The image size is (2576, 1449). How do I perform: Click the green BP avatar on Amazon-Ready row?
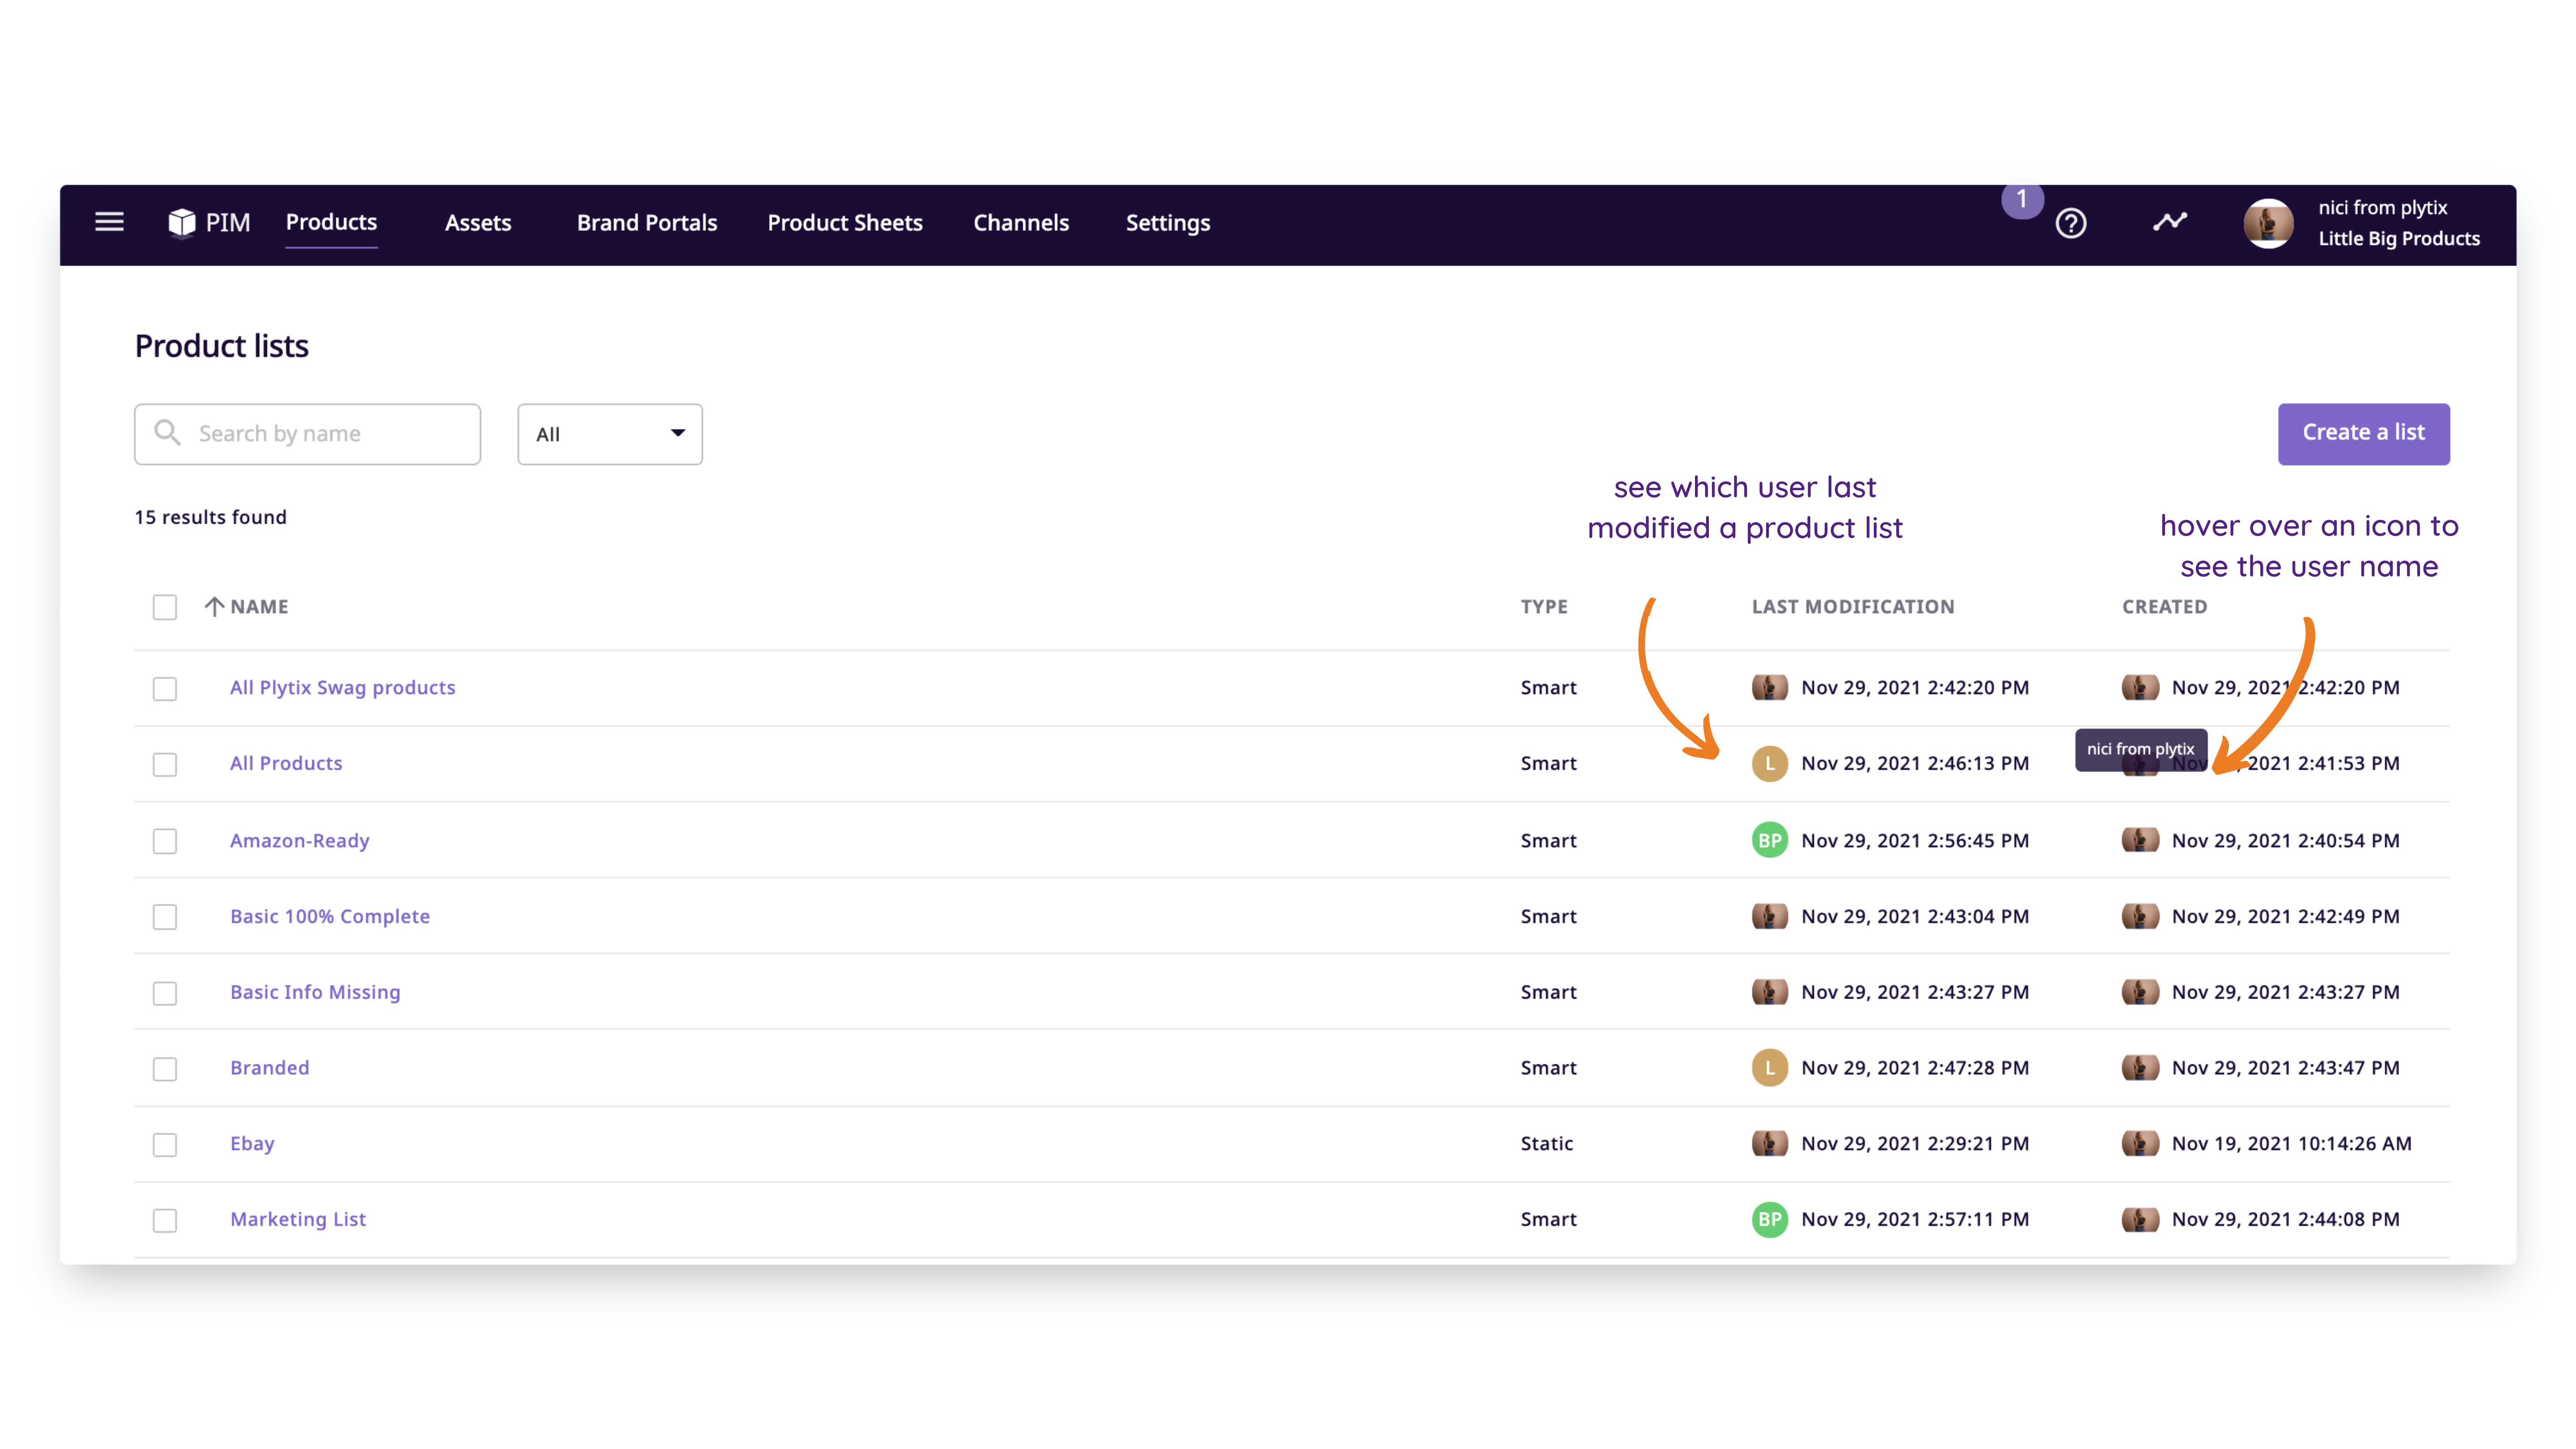click(x=1769, y=840)
